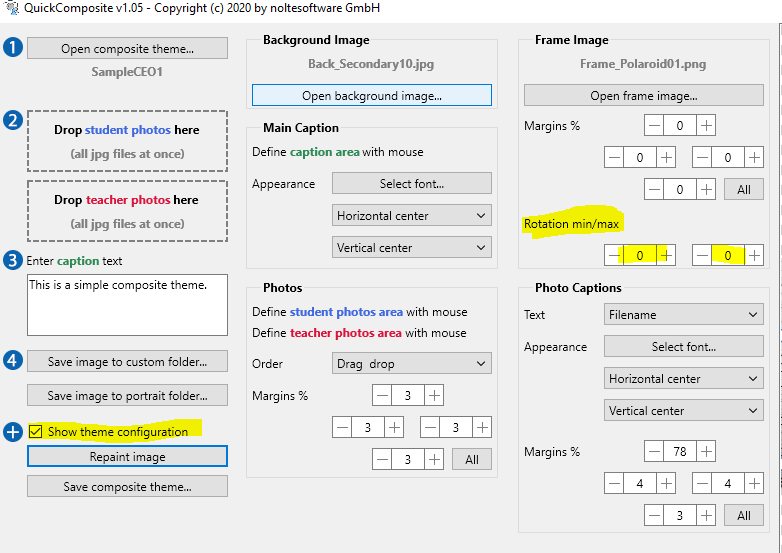This screenshot has height=553, width=782.
Task: Decrease Photo Captions left margin
Action: (x=614, y=483)
